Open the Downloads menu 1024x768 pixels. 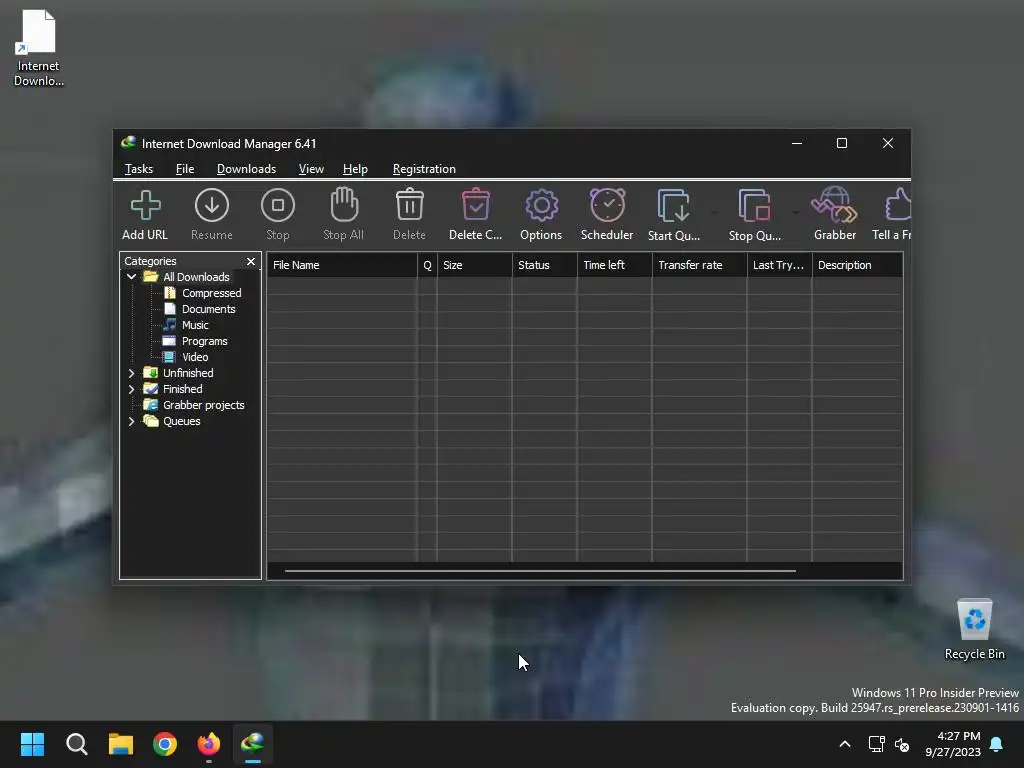tap(246, 168)
